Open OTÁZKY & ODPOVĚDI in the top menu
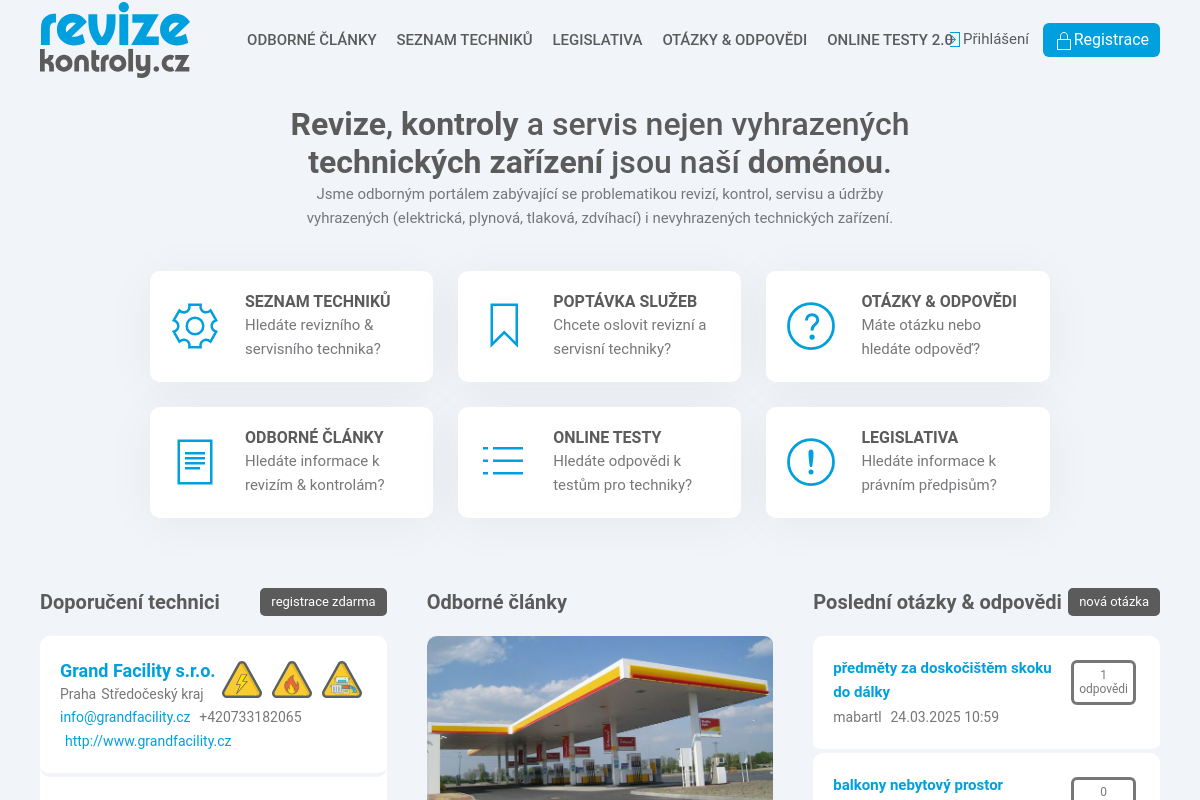This screenshot has width=1200, height=800. pos(735,40)
